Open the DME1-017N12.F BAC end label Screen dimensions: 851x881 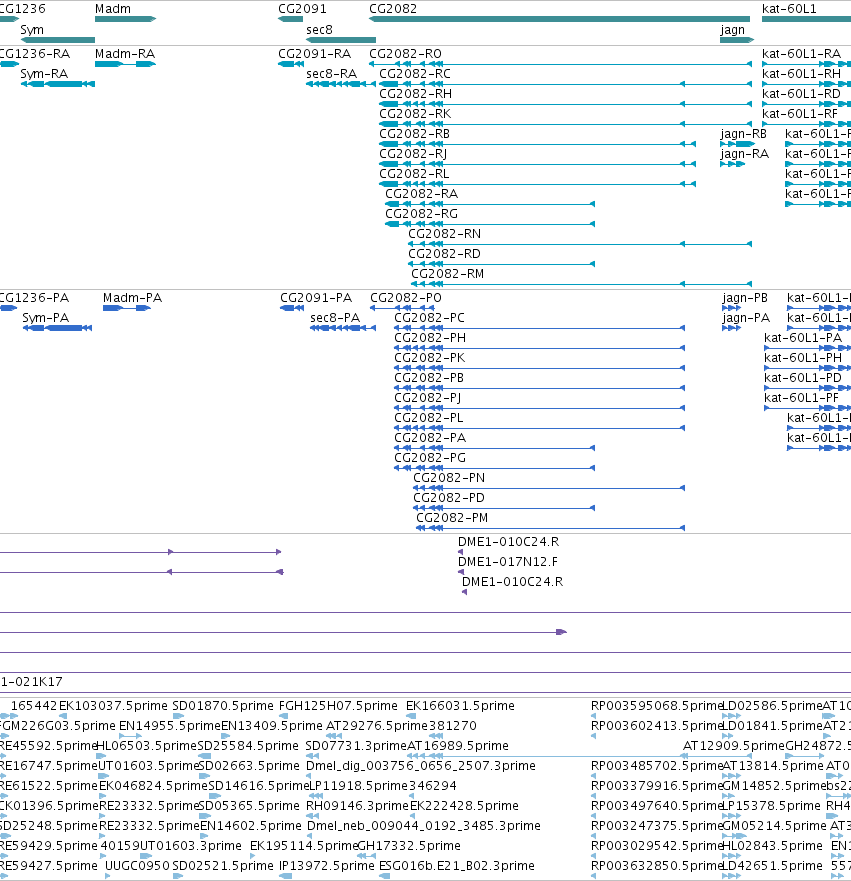(508, 562)
